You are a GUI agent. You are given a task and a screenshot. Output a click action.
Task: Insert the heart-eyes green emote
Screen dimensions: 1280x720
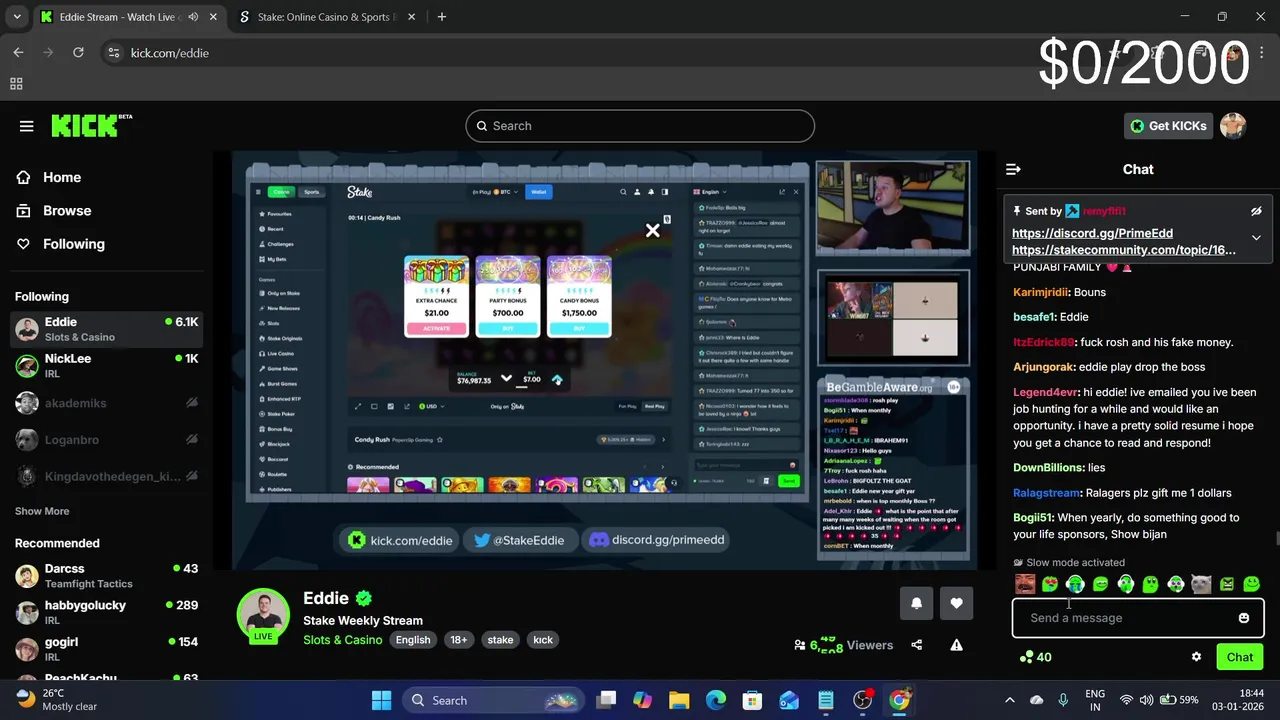pos(1050,584)
